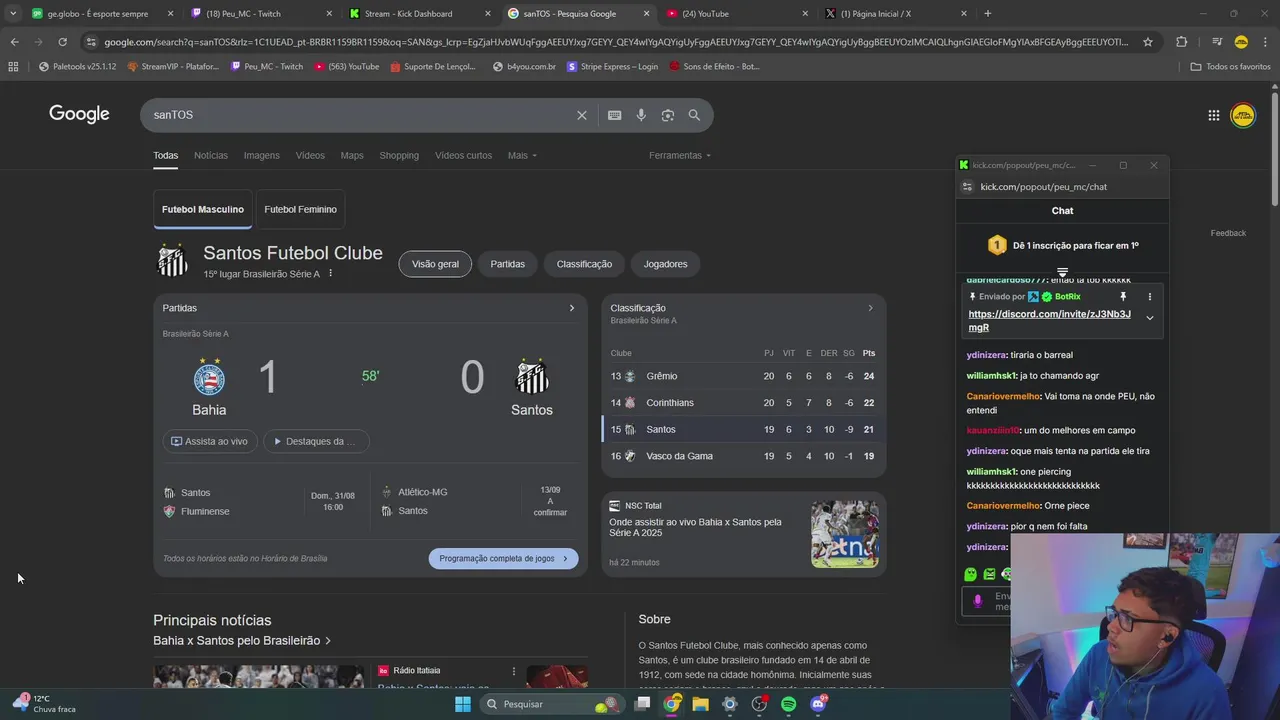Screen dimensions: 1280x720
Task: Click the Google logo
Action: 79,114
